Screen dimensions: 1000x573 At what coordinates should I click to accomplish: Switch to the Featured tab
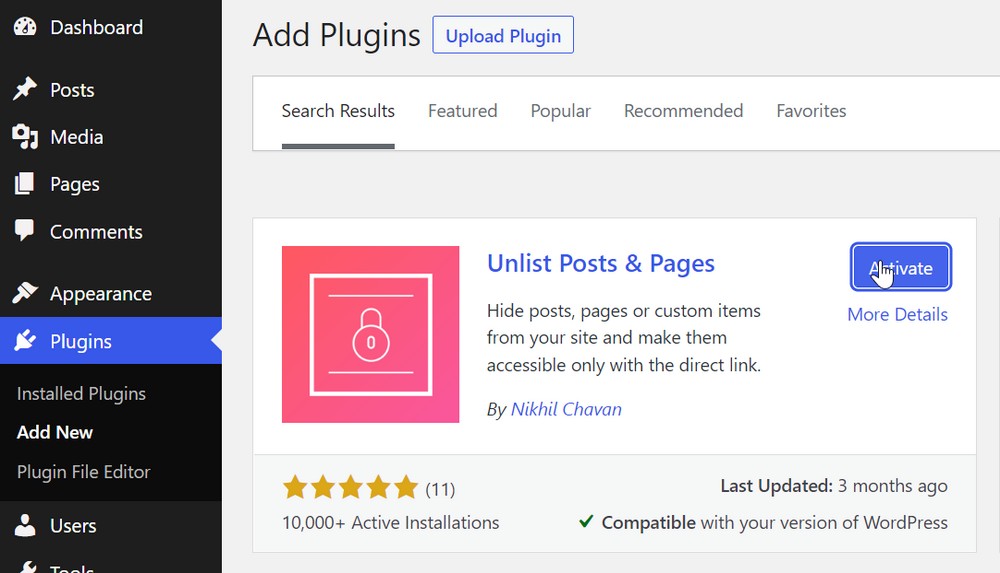click(462, 111)
